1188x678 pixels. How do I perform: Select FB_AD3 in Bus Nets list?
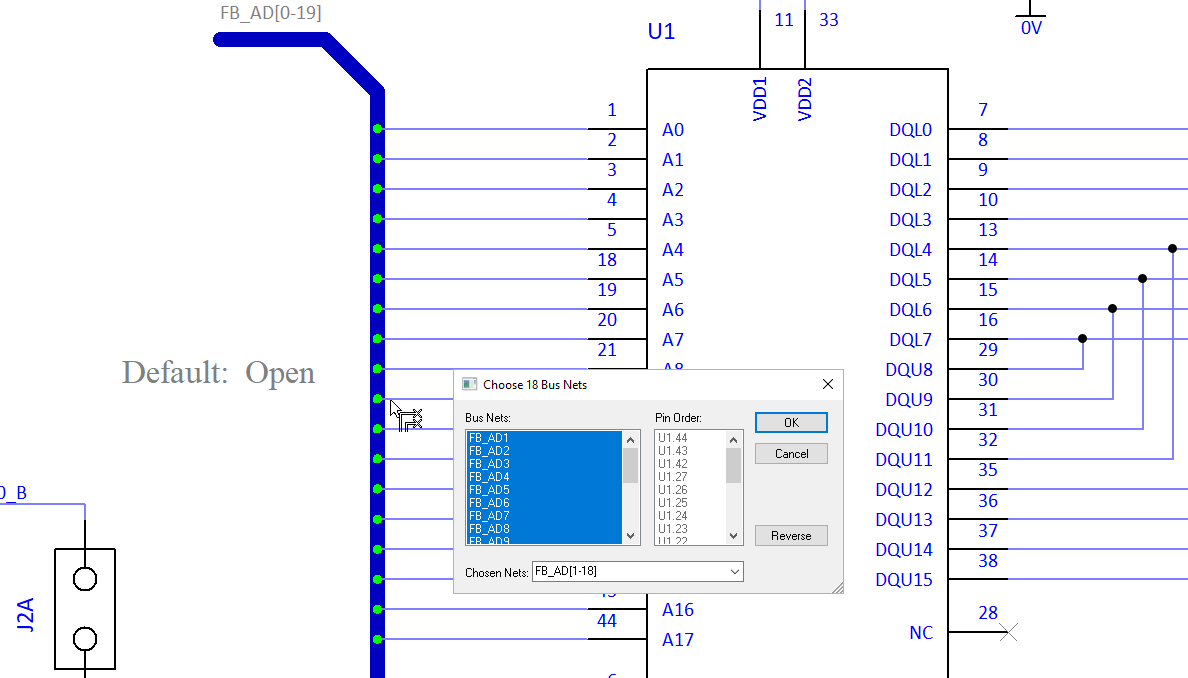[x=544, y=464]
